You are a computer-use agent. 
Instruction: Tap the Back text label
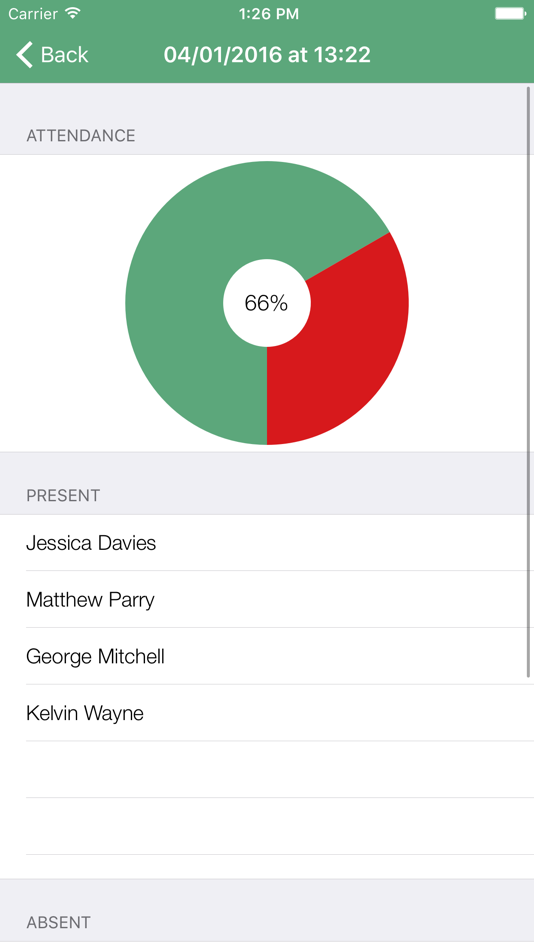coord(64,55)
